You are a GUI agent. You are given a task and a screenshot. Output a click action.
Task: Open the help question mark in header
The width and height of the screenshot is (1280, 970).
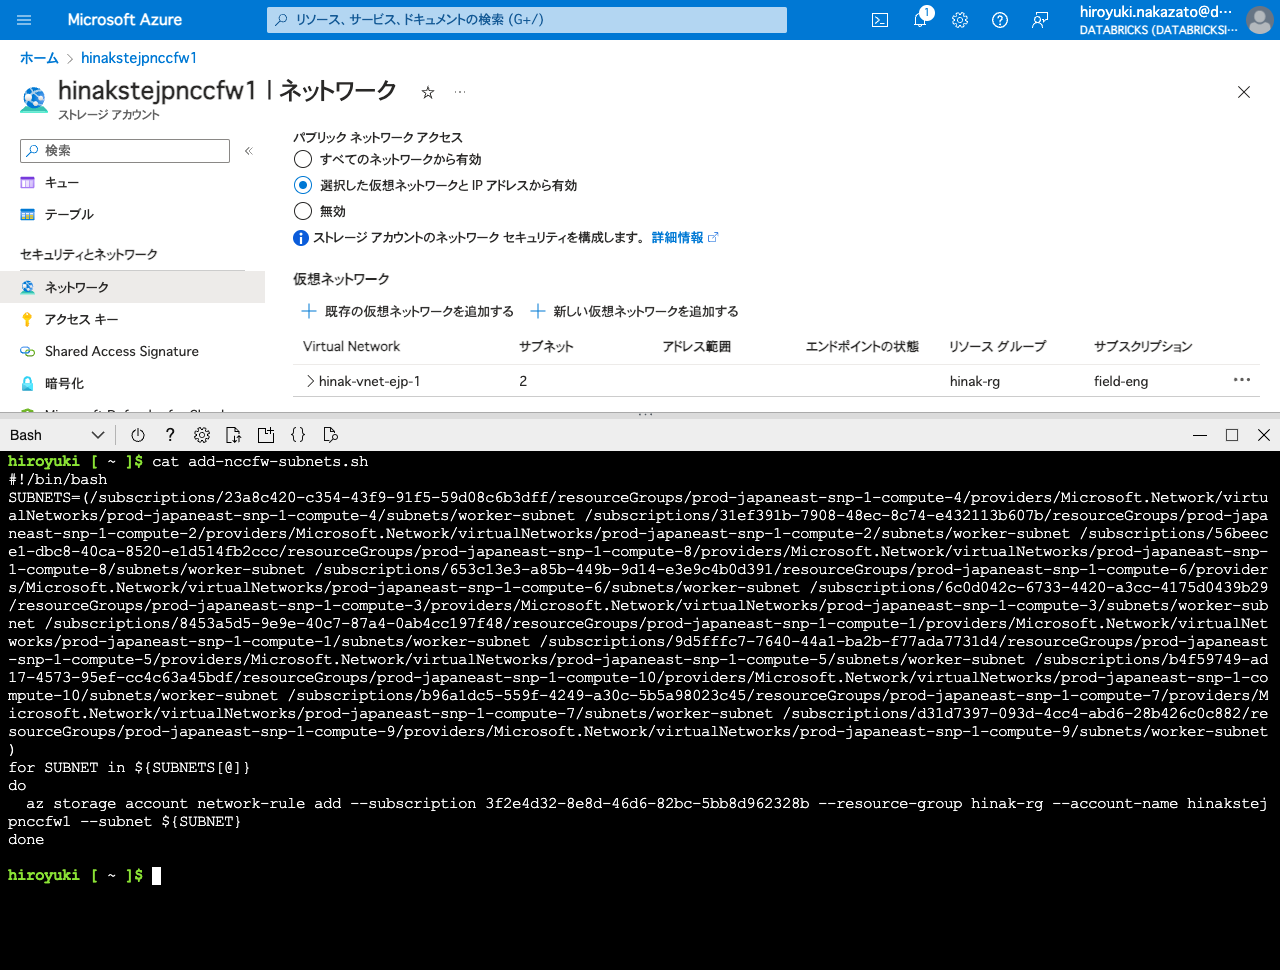pos(1000,20)
